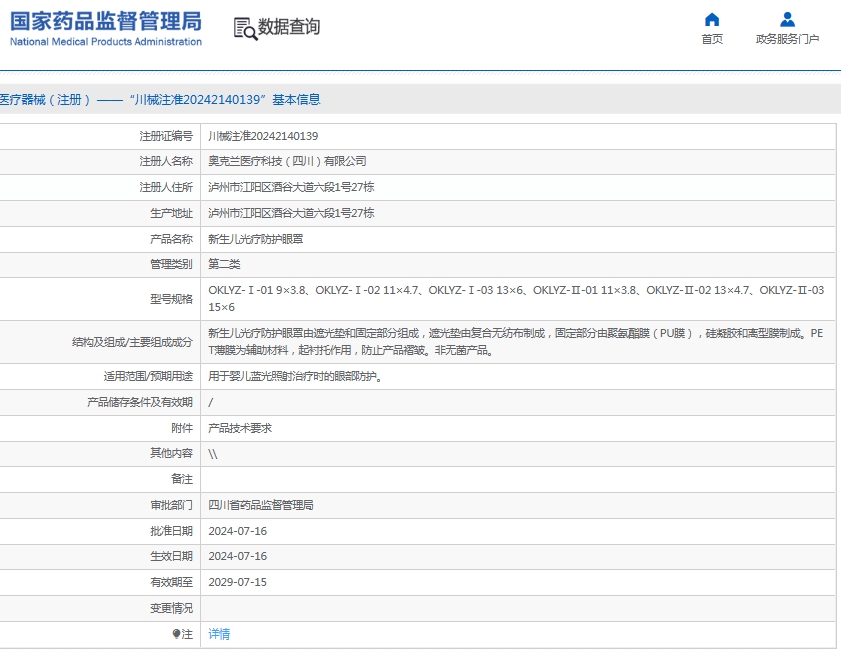Click the 数据查询 search document icon
The image size is (841, 658).
point(246,28)
